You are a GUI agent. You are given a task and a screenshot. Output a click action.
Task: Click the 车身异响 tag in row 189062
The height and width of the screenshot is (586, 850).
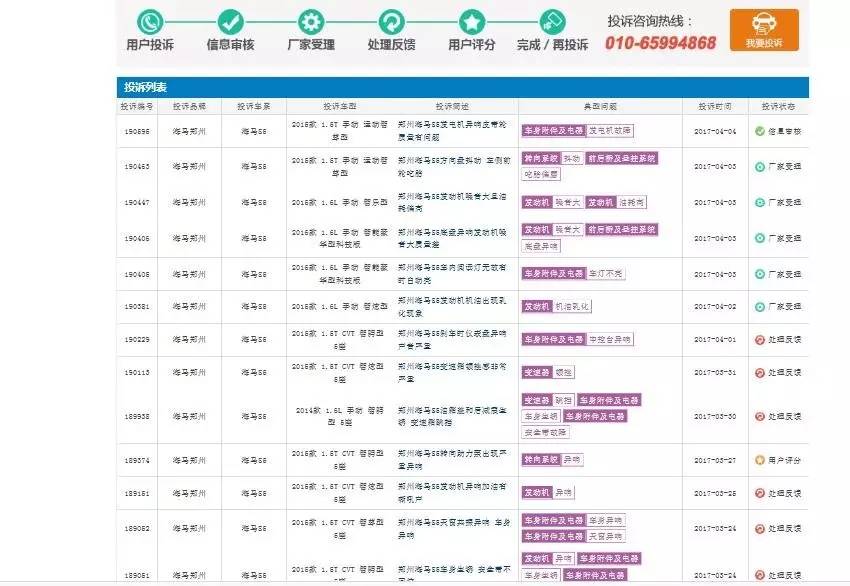click(606, 520)
